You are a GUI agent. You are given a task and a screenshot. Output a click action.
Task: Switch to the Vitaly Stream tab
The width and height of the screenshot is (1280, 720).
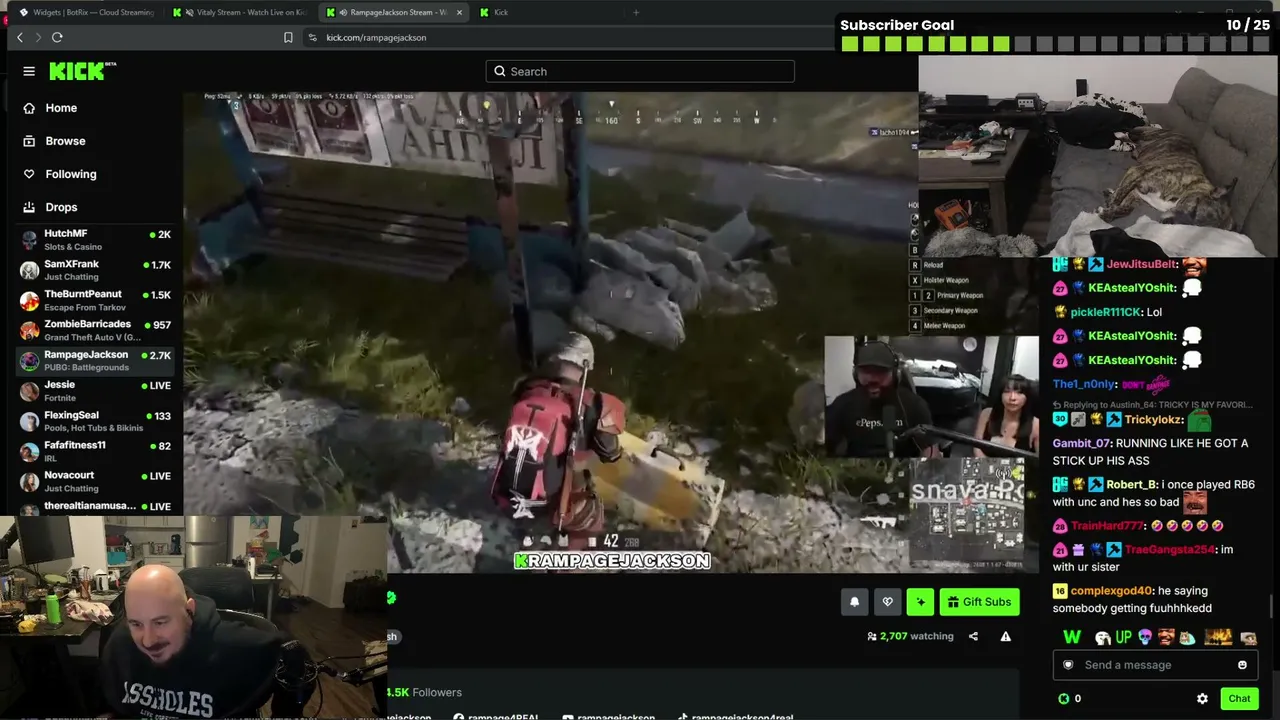point(241,12)
